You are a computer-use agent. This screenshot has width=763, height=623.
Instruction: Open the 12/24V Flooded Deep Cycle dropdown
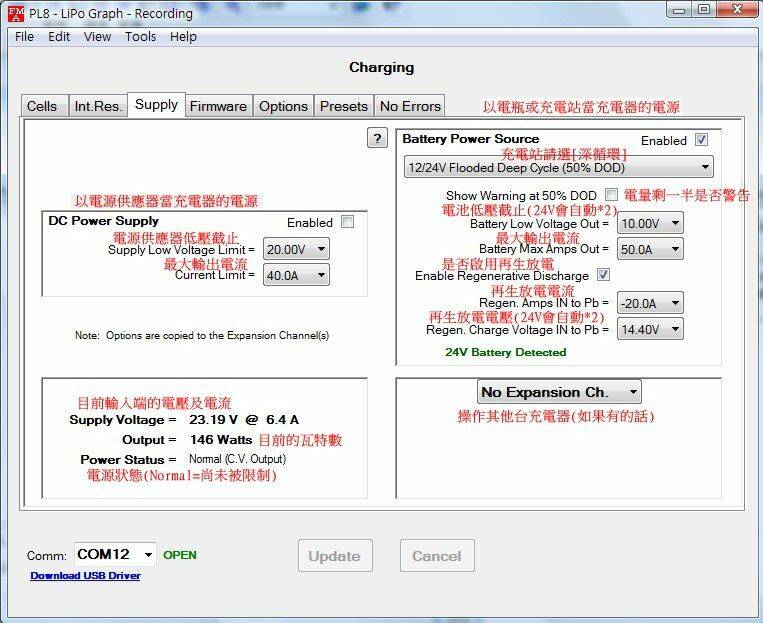point(559,167)
